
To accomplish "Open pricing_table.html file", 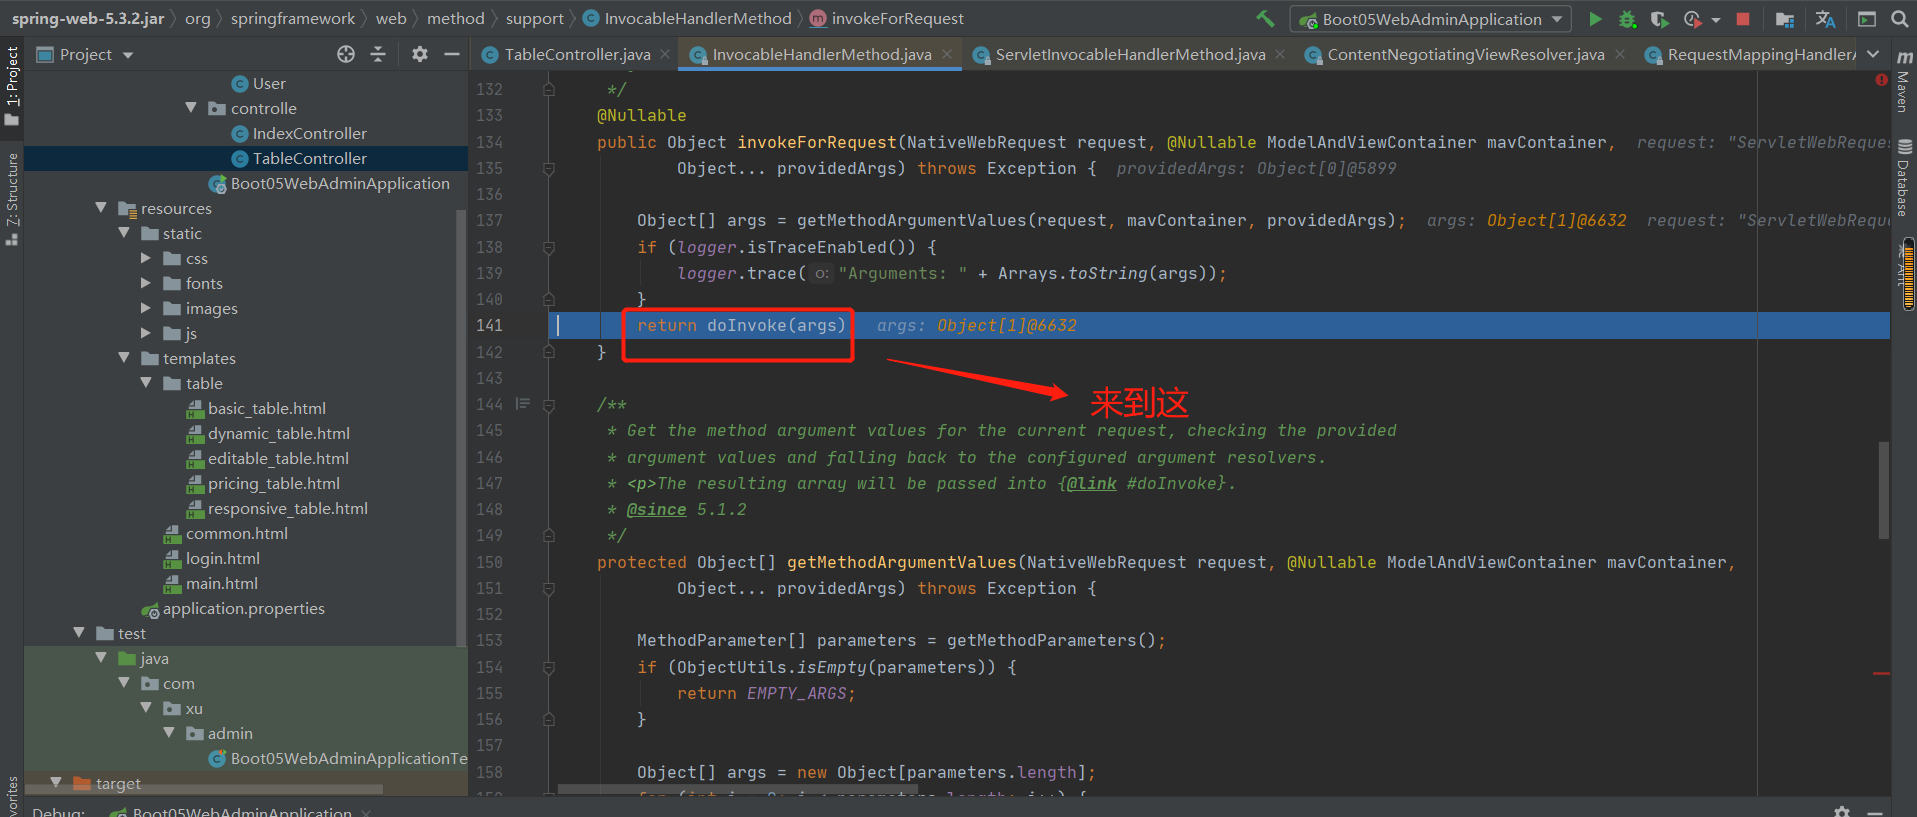I will tap(273, 484).
